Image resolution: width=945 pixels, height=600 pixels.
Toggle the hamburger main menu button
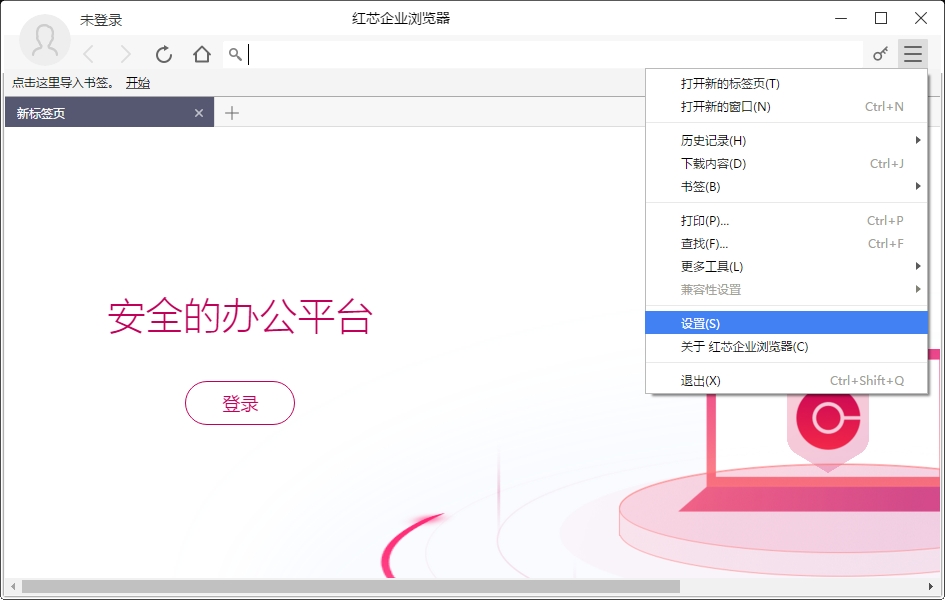click(912, 55)
